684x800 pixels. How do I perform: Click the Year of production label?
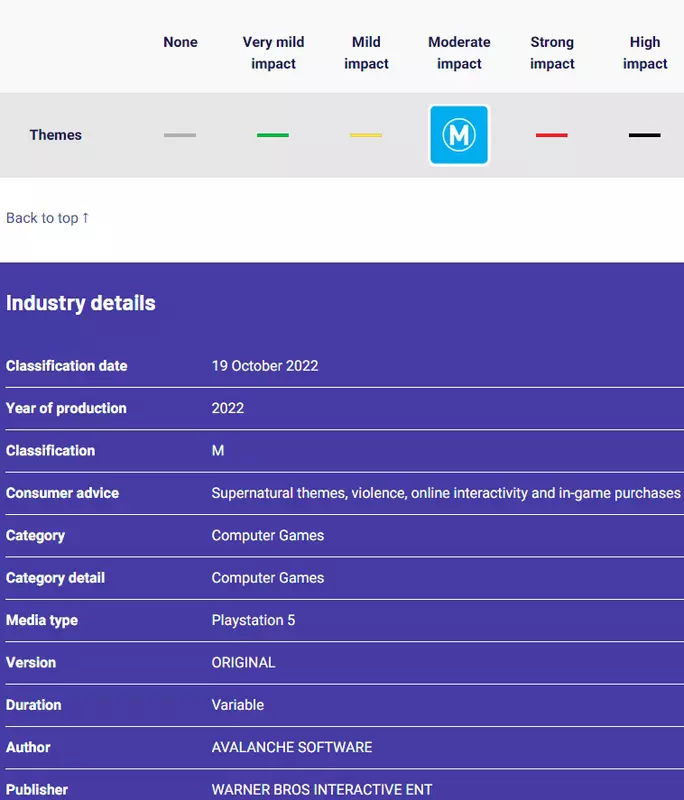click(66, 408)
